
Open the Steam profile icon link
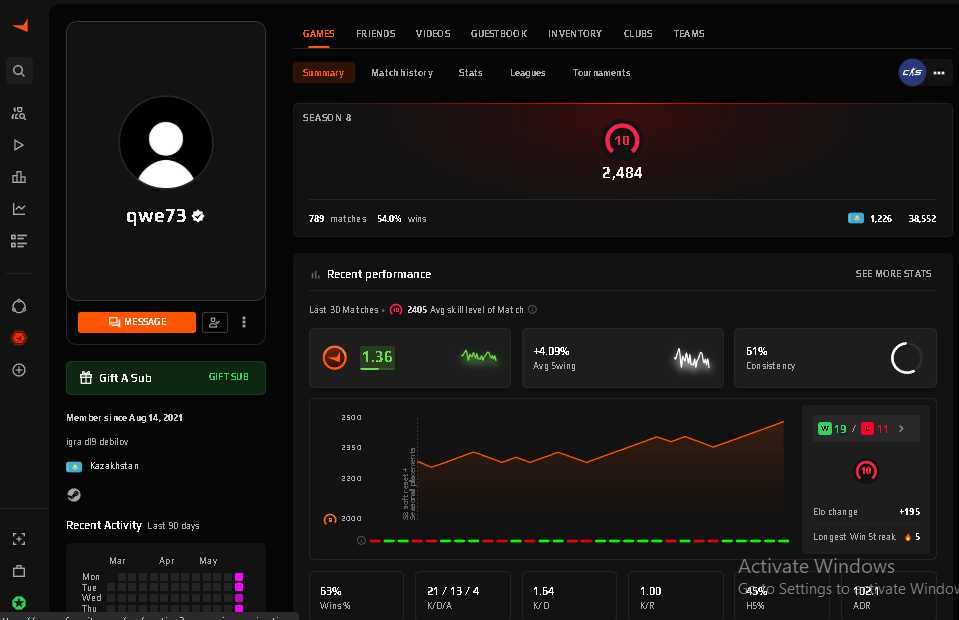tap(74, 495)
